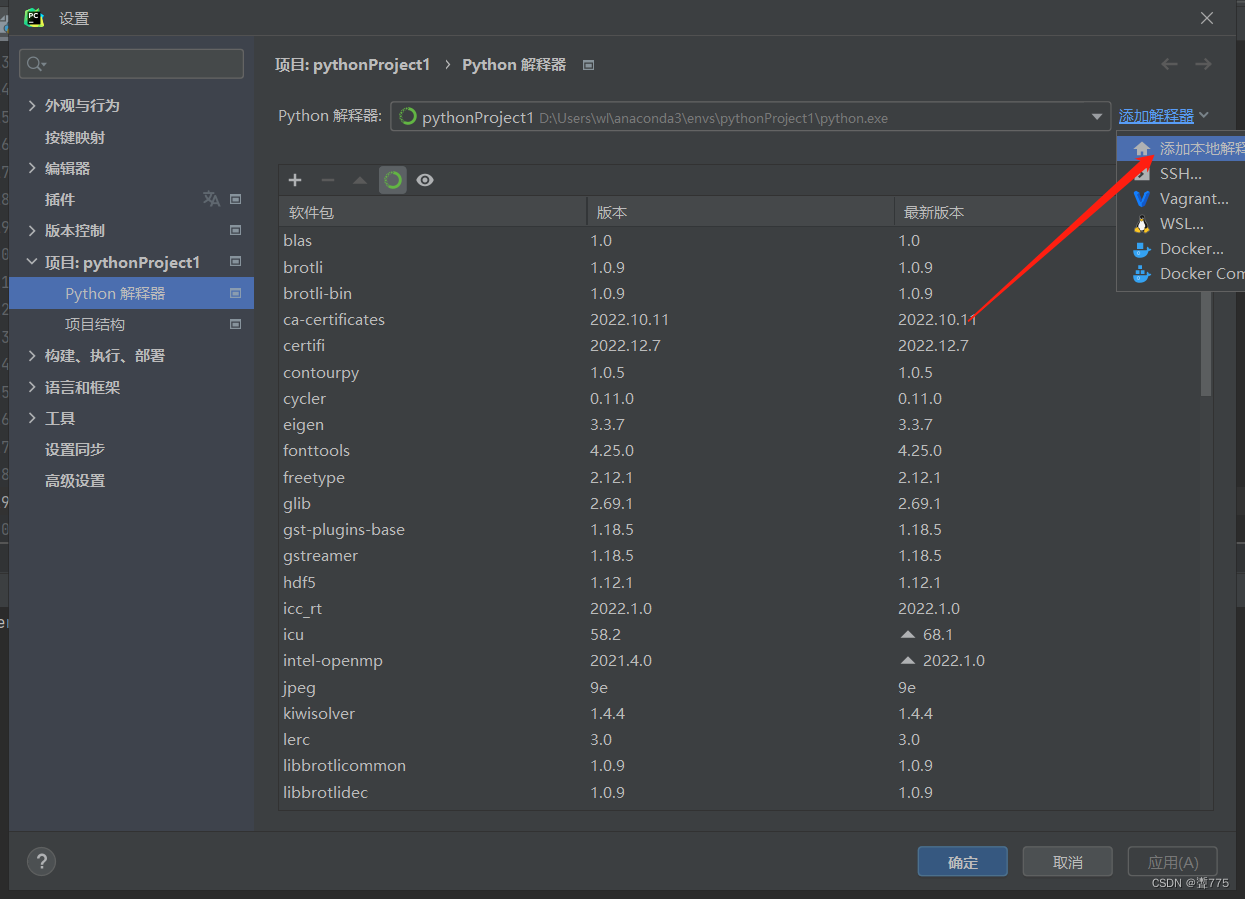Collapse the 项目: pythonProject1 tree node
Screen dimensions: 1245x899
(x=32, y=262)
